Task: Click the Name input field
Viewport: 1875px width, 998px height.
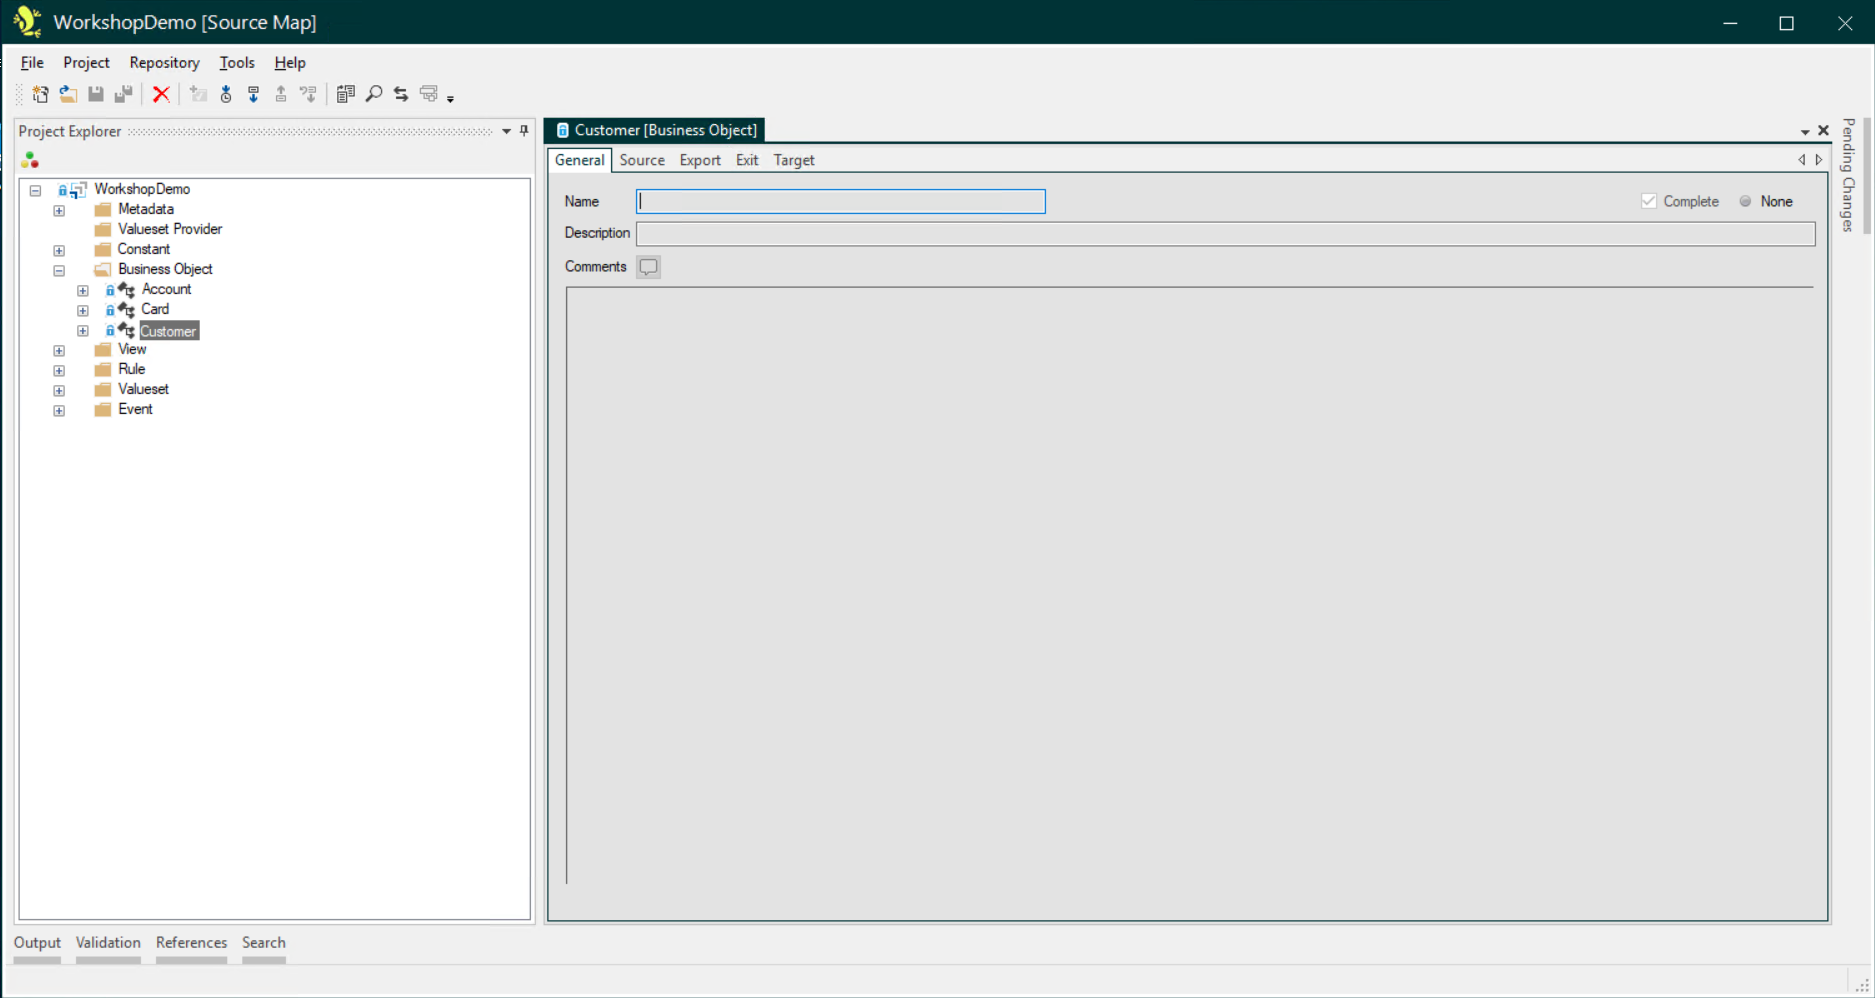Action: 840,202
